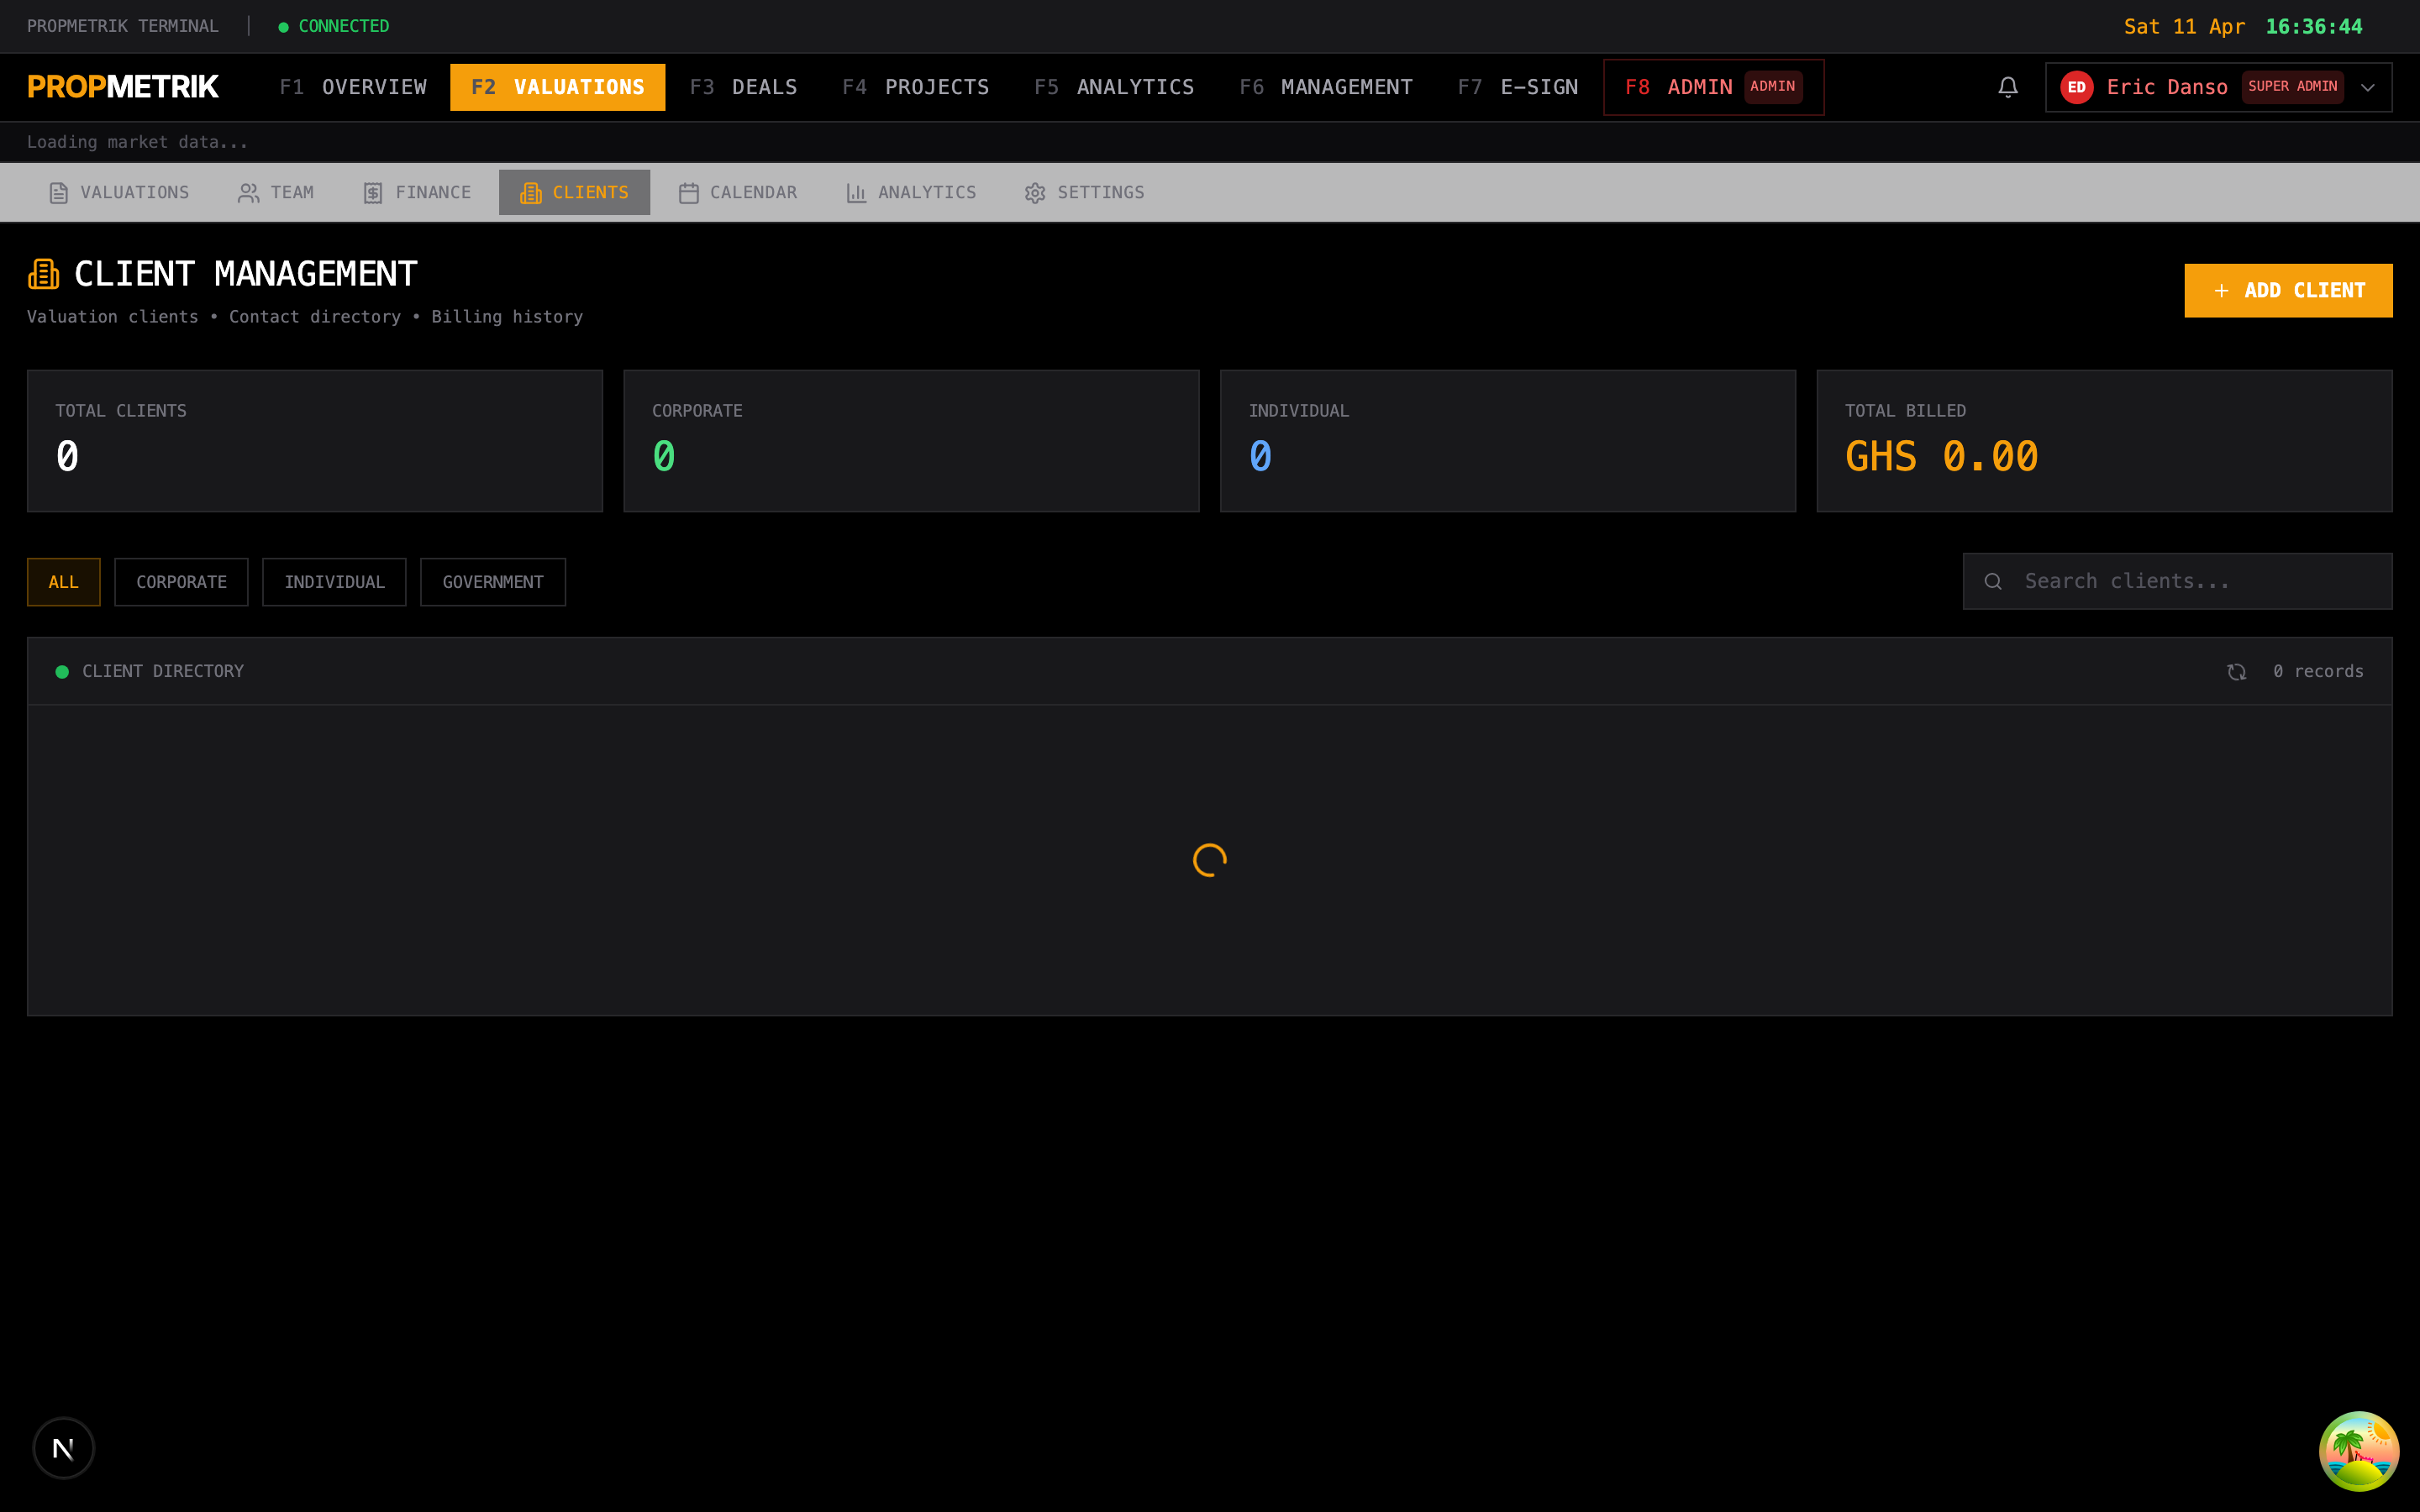
Task: Click the CONNECTED status indicator
Action: click(x=334, y=26)
